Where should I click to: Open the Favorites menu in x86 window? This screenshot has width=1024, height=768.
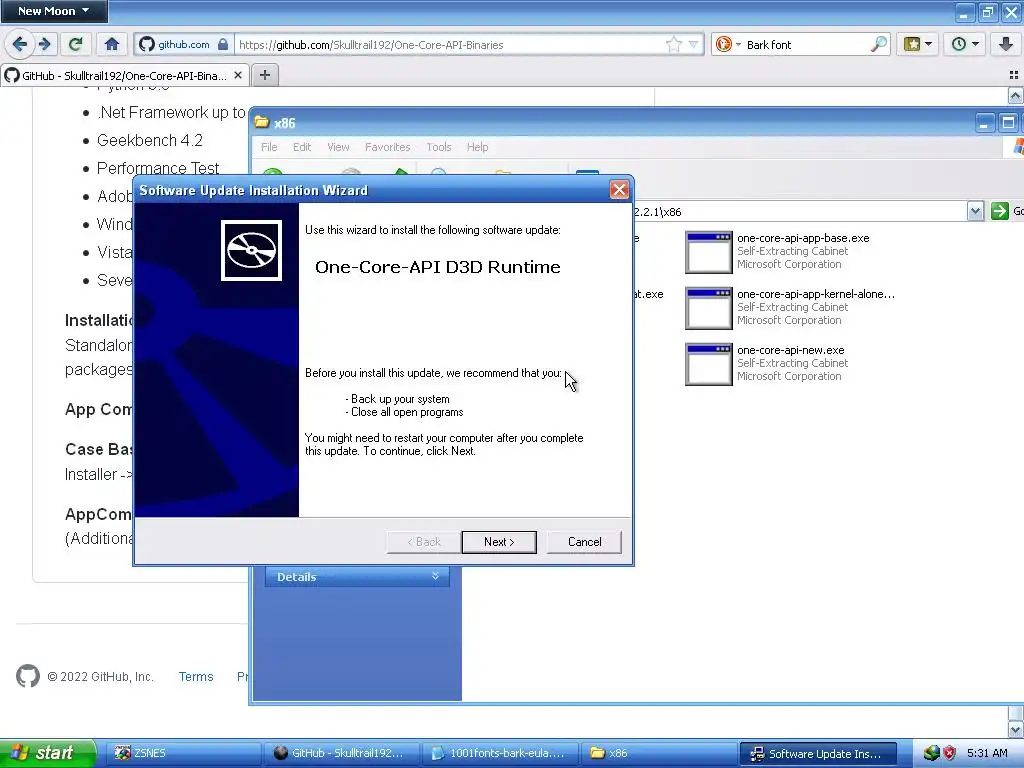coord(387,147)
